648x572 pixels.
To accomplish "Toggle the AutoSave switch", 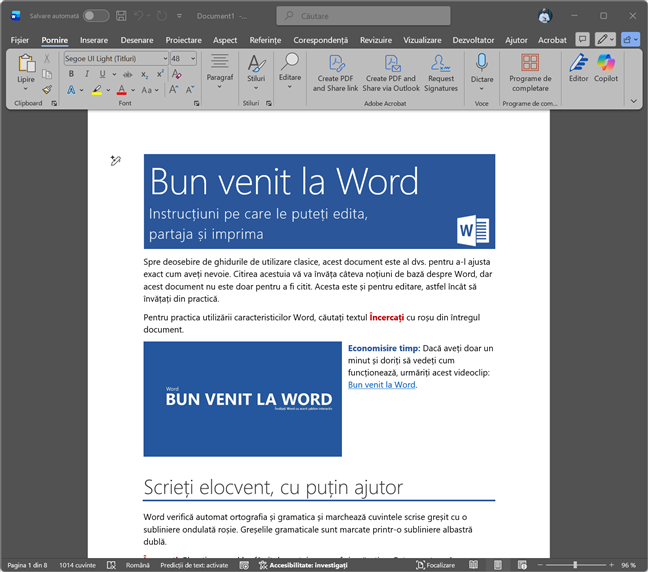I will pyautogui.click(x=96, y=16).
